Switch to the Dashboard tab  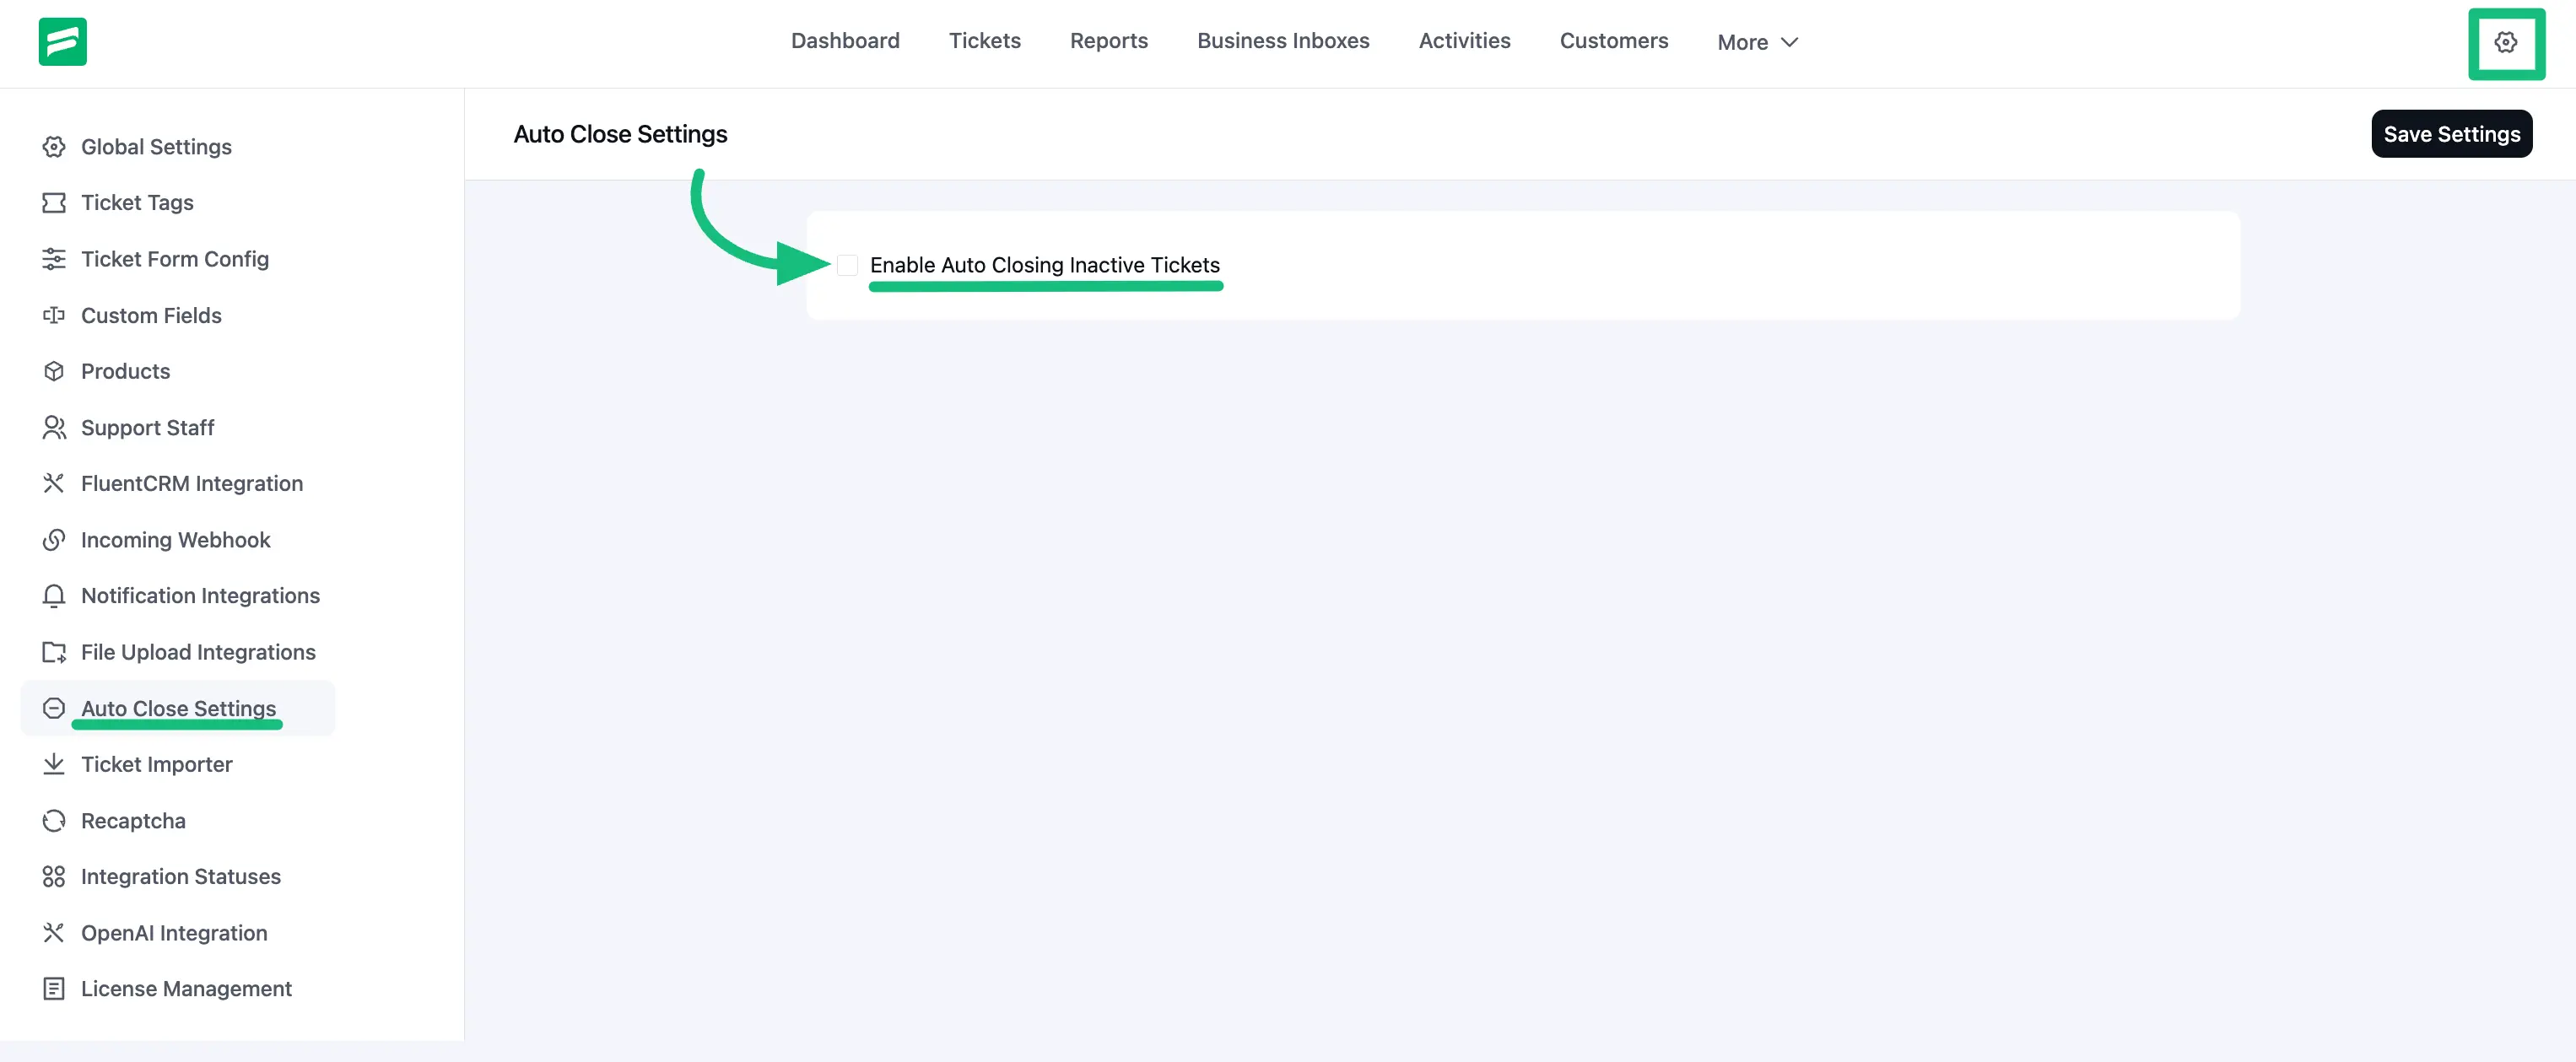(845, 41)
